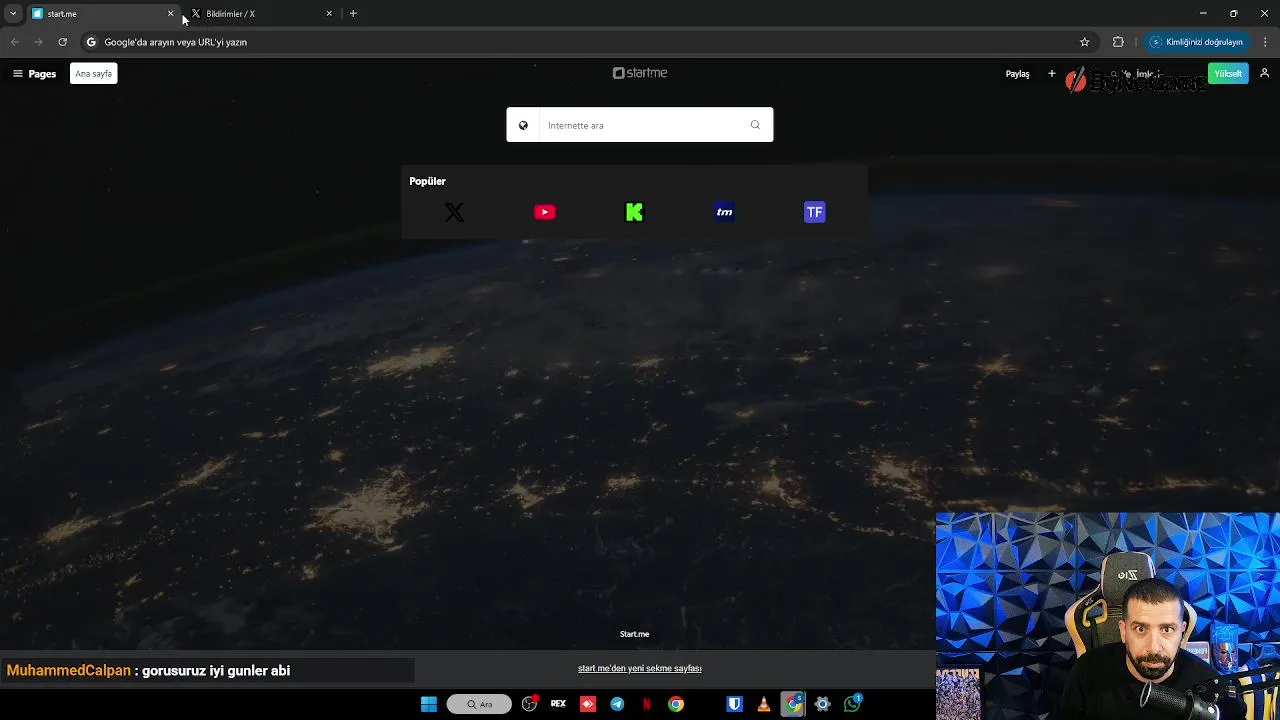Close the 'Bildirimler / X' tab

click(329, 14)
